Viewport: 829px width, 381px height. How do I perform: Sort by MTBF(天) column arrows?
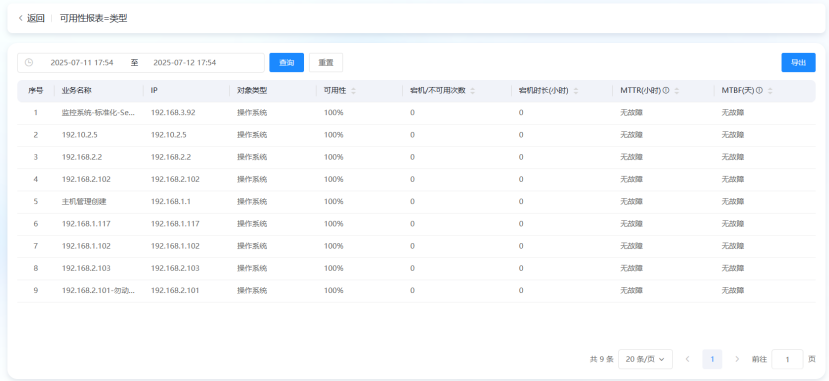pos(770,91)
